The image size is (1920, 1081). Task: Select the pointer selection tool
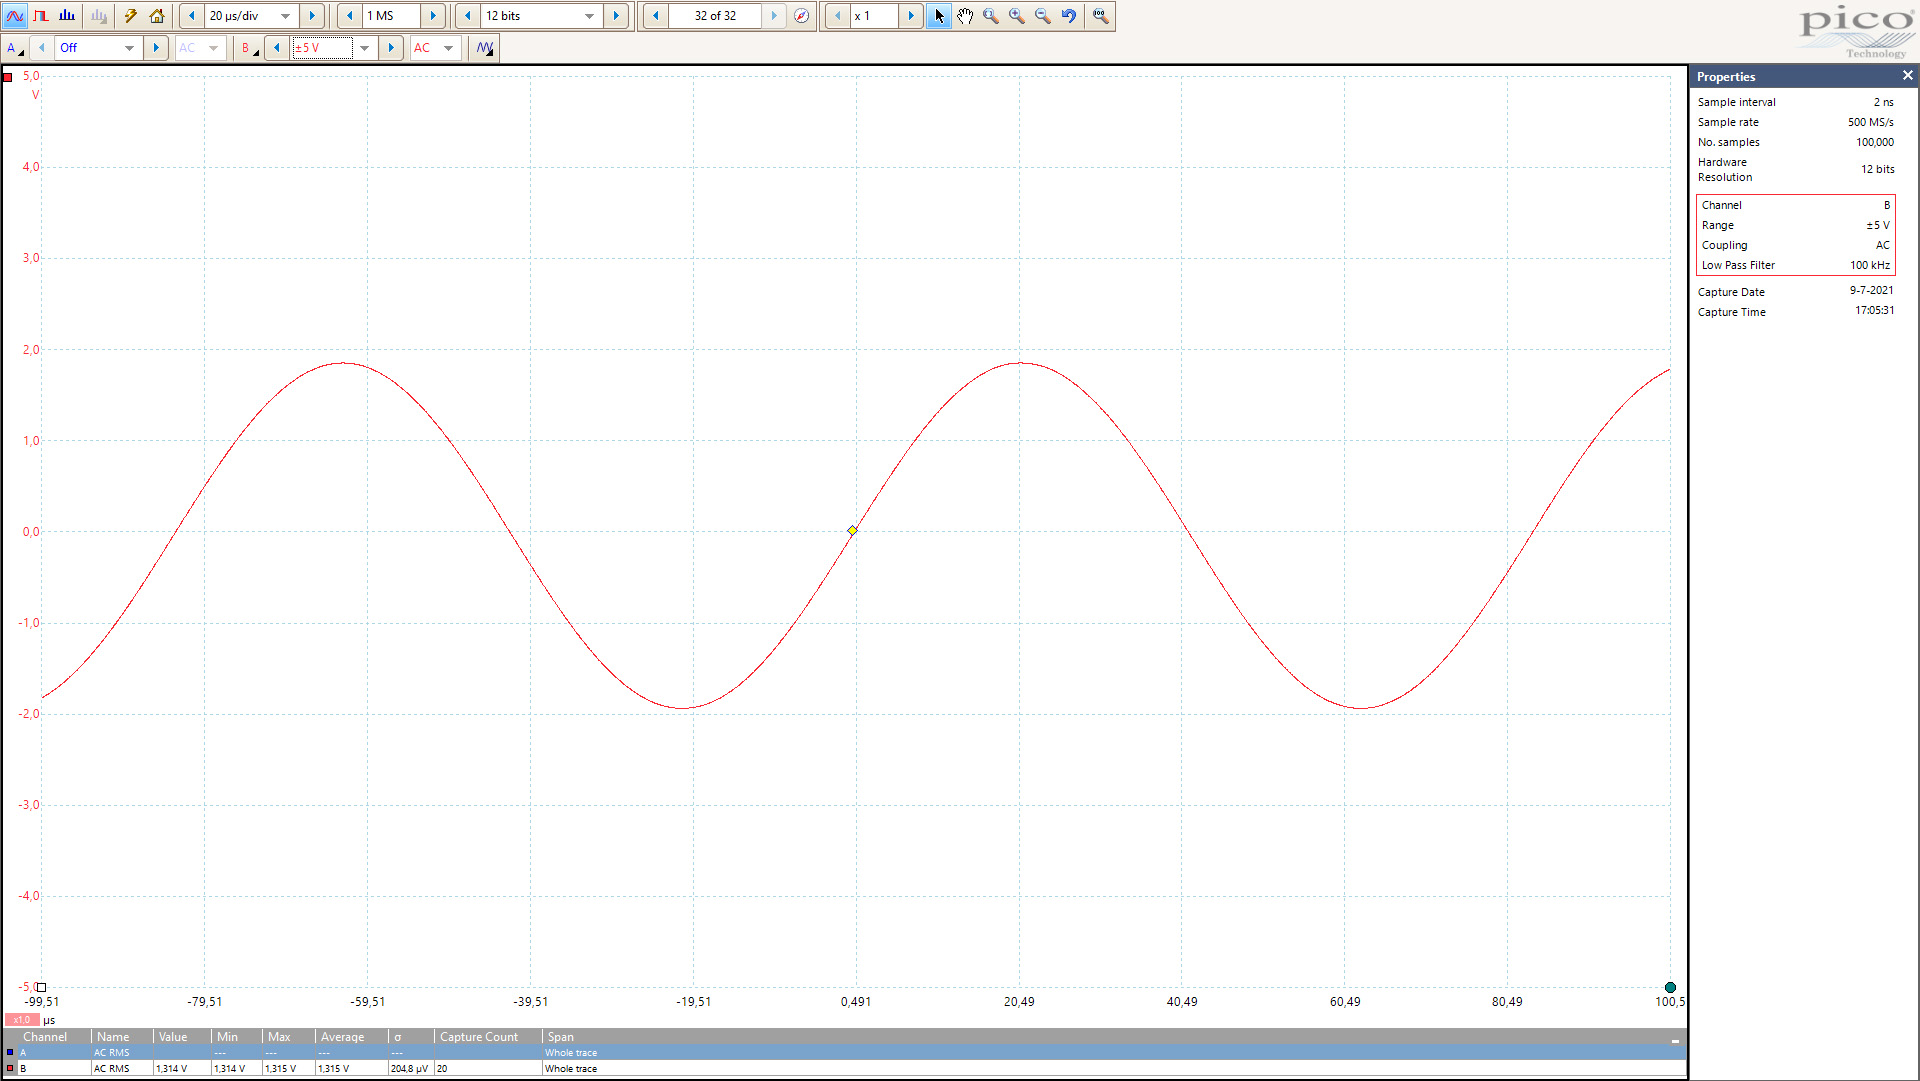[939, 16]
